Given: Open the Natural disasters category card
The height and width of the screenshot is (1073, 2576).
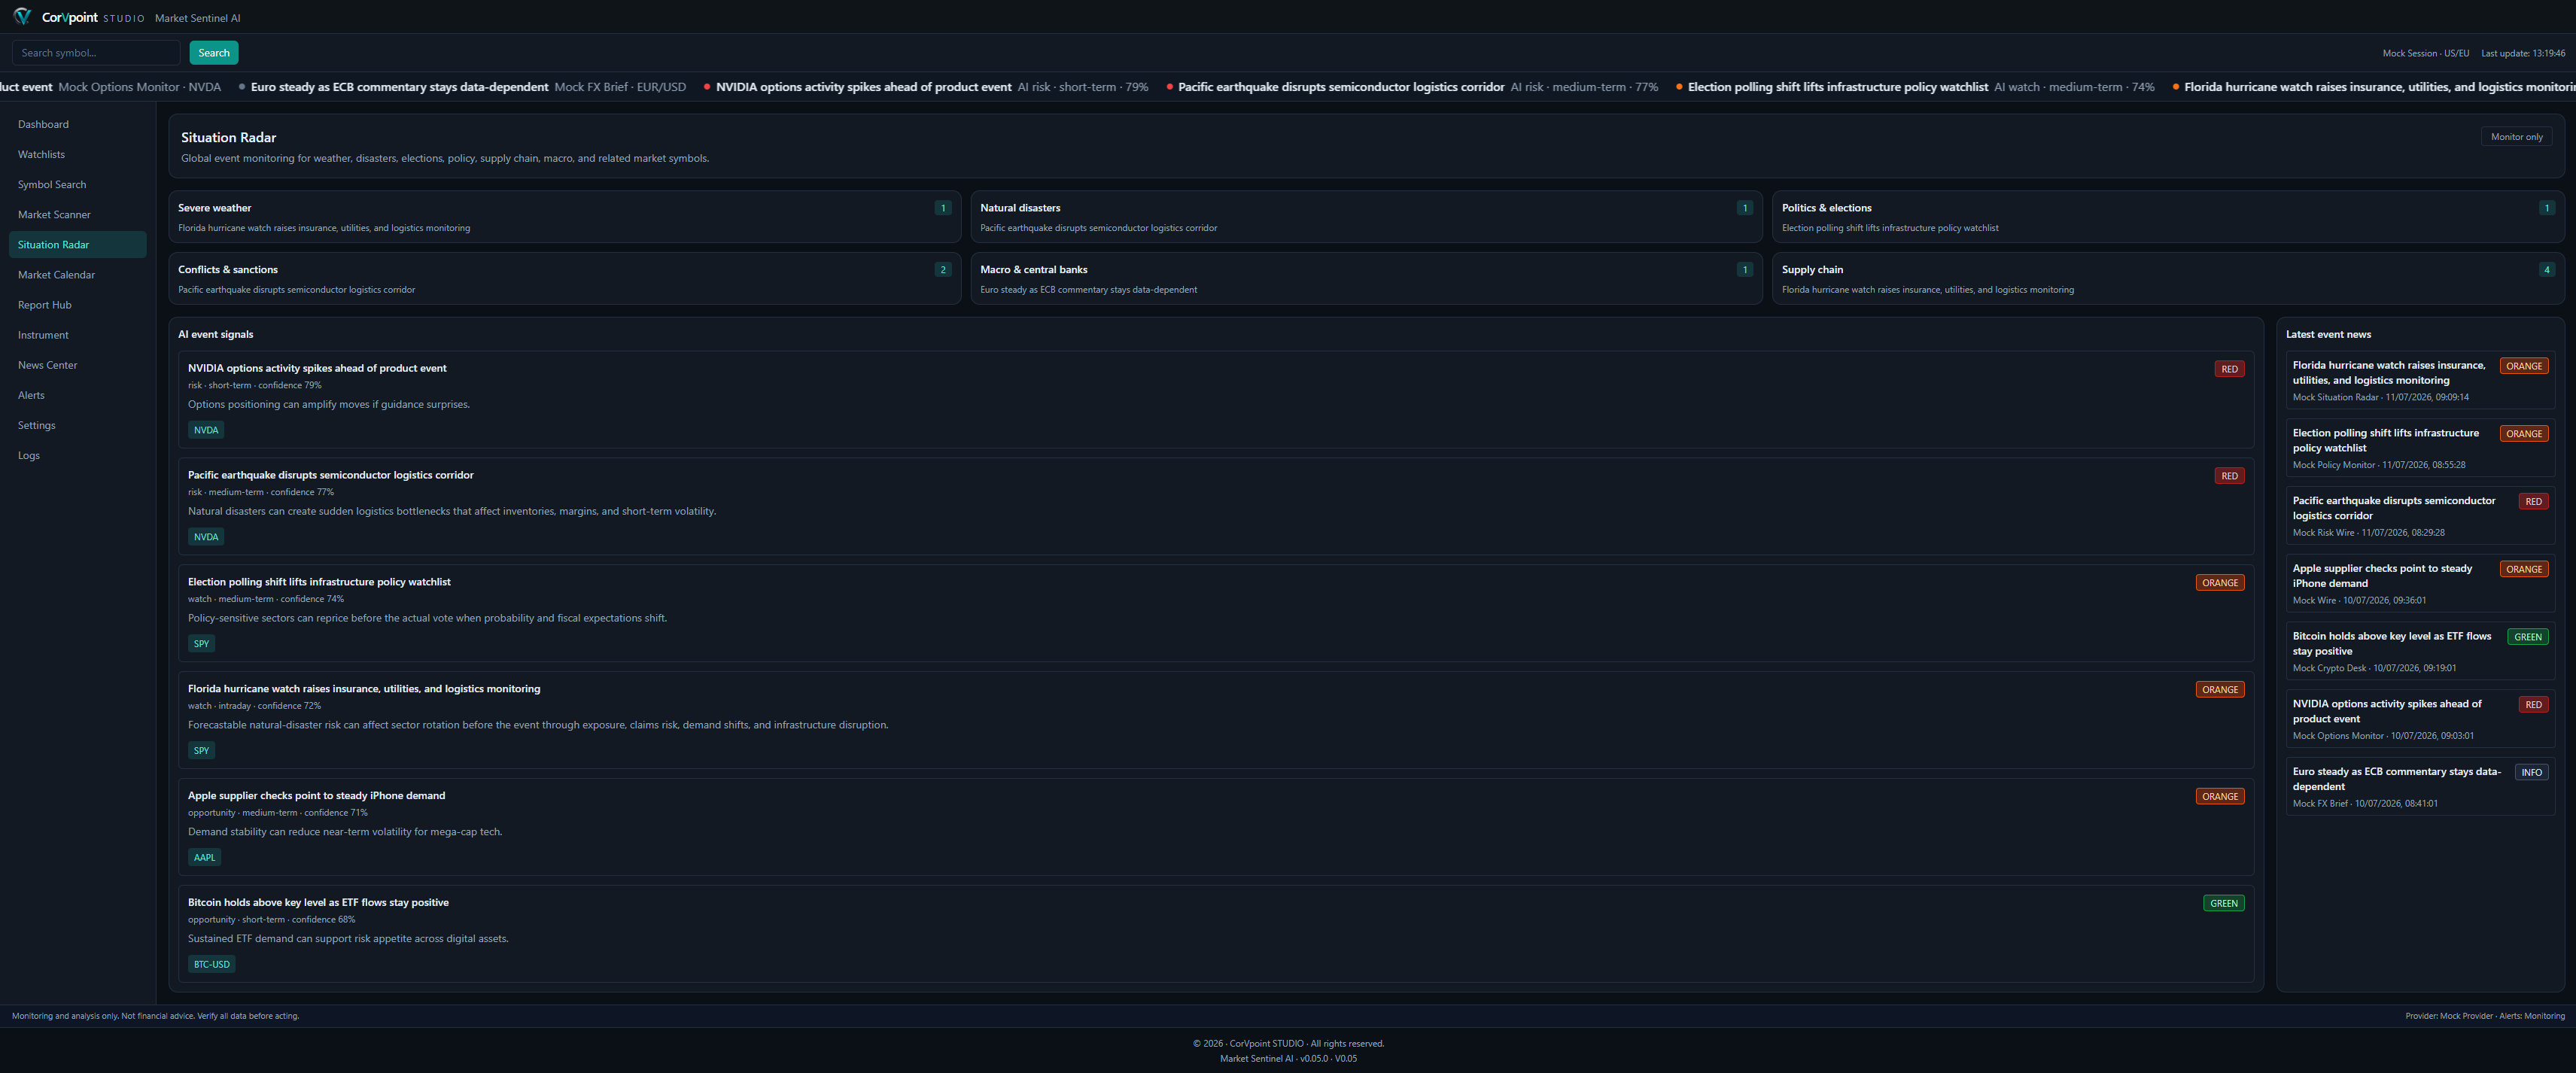Looking at the screenshot, I should click(1366, 217).
